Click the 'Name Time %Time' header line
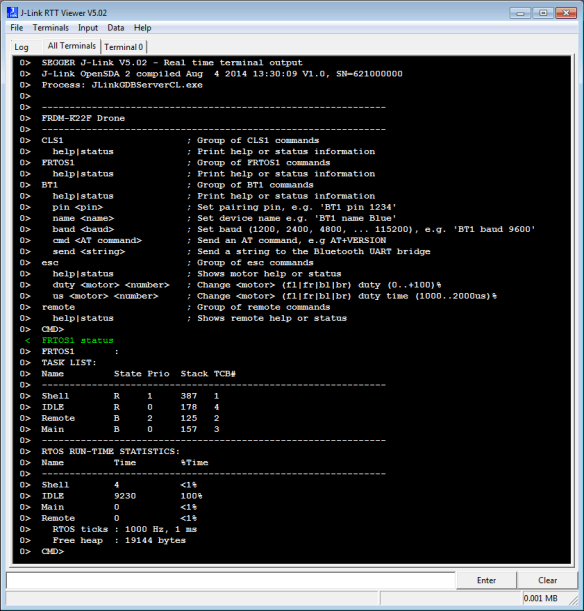 (125, 463)
